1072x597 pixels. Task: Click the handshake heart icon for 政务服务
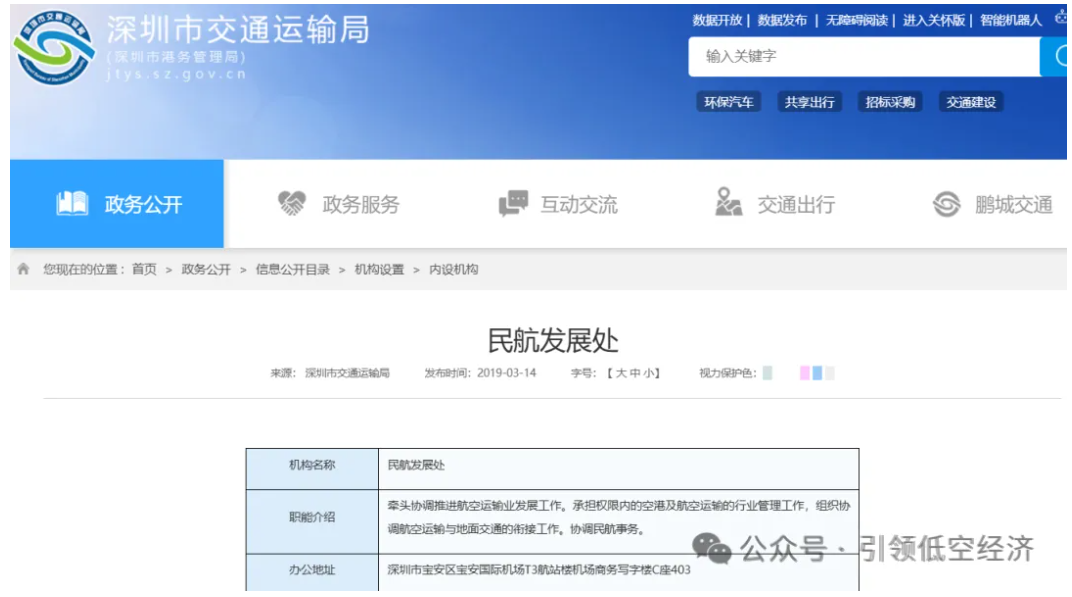click(291, 204)
